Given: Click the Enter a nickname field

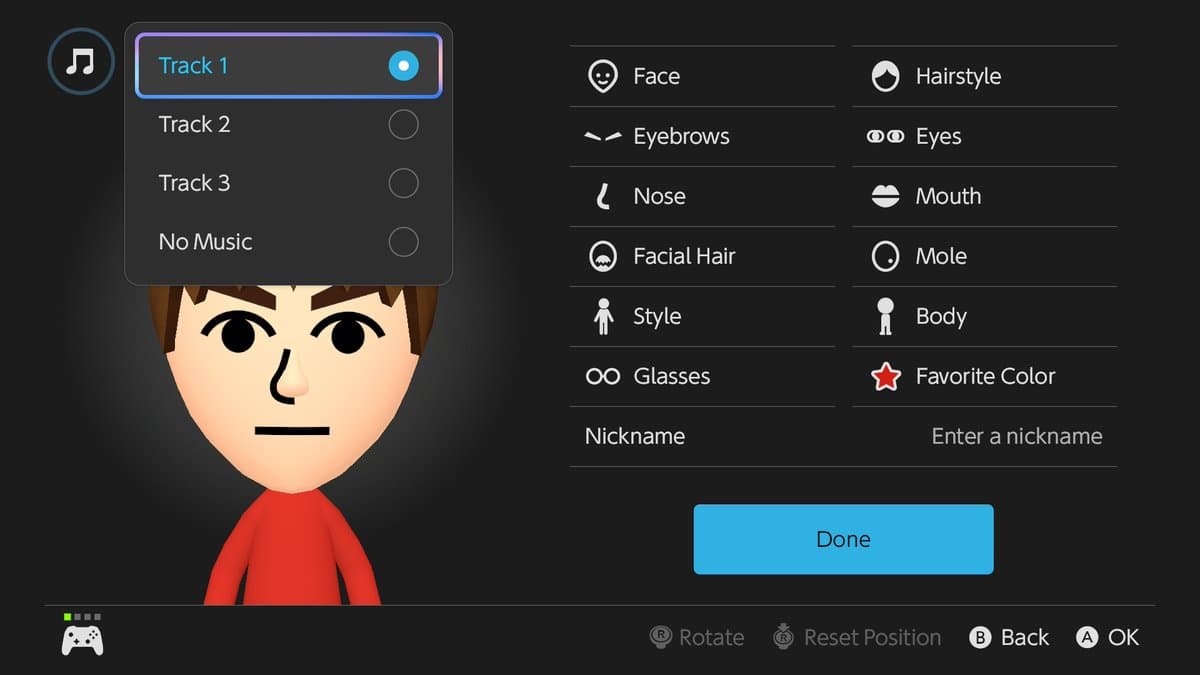Looking at the screenshot, I should (1017, 436).
